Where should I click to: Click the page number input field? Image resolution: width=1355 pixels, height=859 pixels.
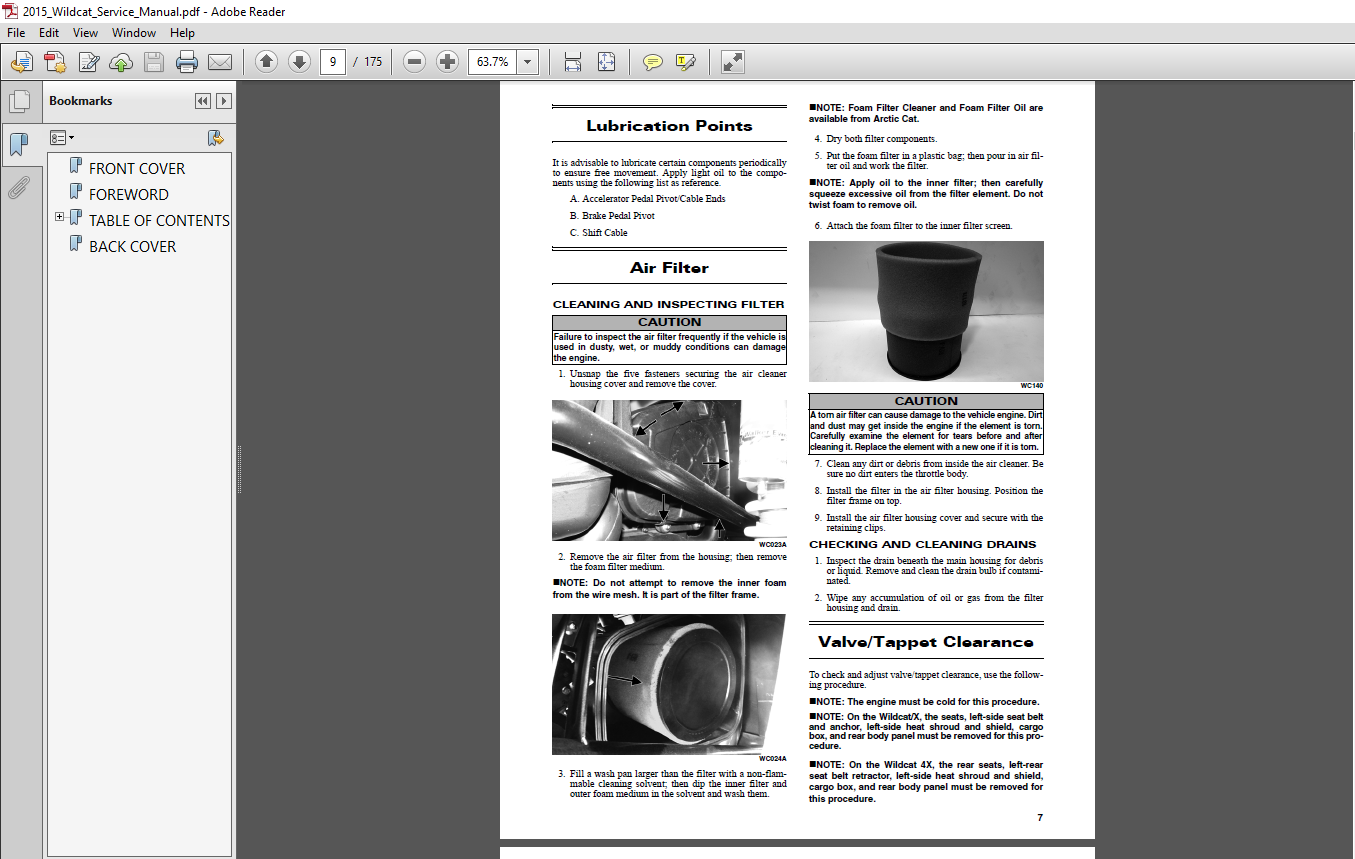333,62
